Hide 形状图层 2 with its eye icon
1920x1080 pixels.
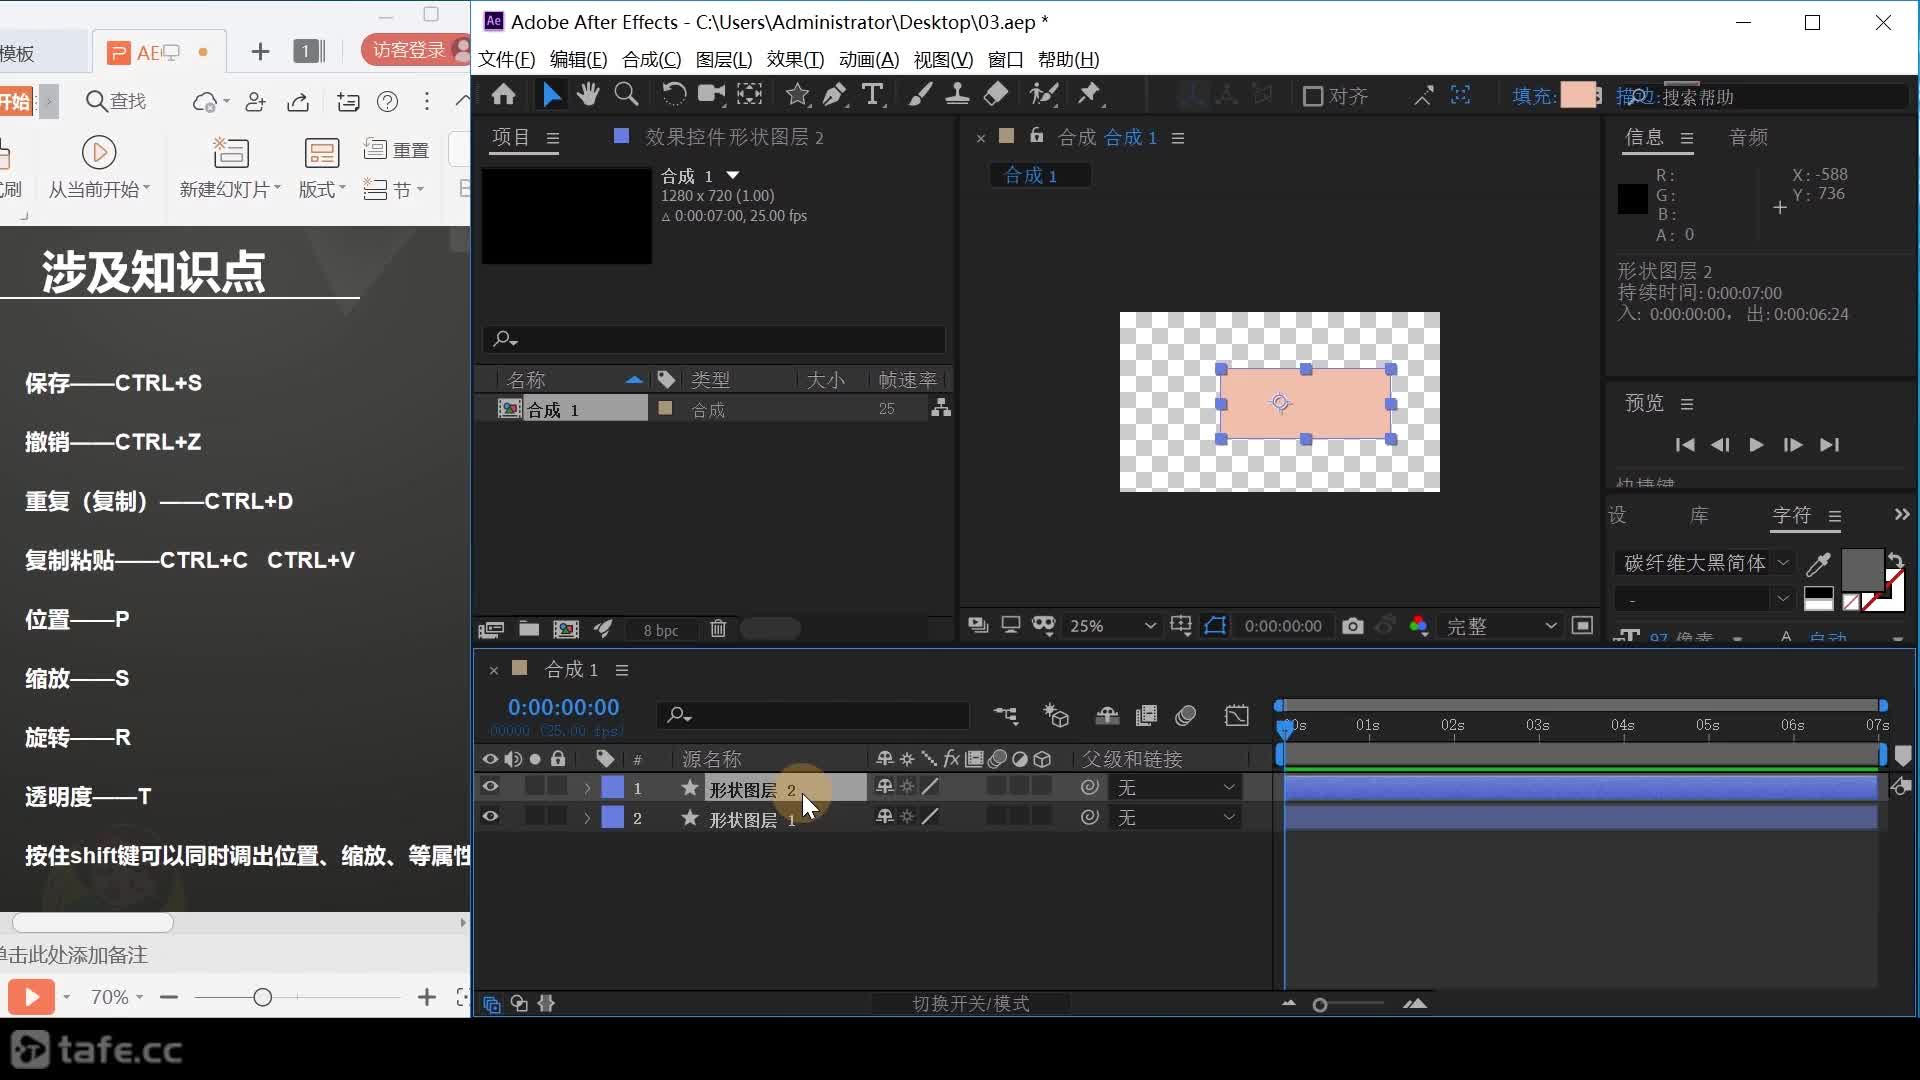click(x=490, y=788)
